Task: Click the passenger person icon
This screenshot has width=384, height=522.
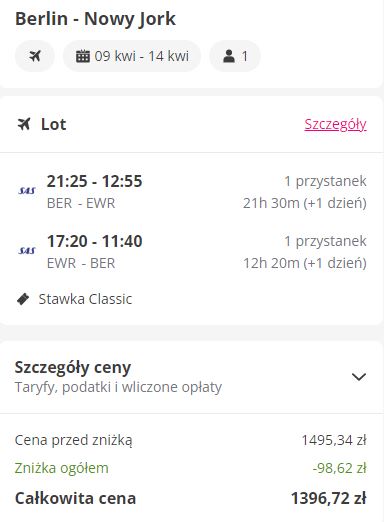Action: 229,56
